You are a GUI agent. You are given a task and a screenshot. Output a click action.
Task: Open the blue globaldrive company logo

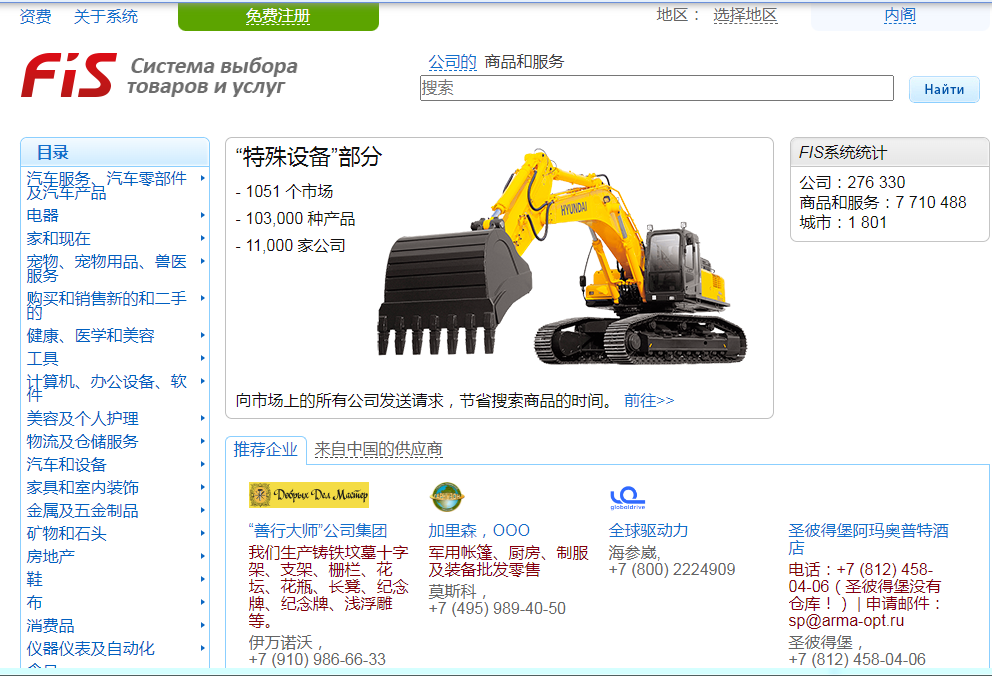(628, 498)
